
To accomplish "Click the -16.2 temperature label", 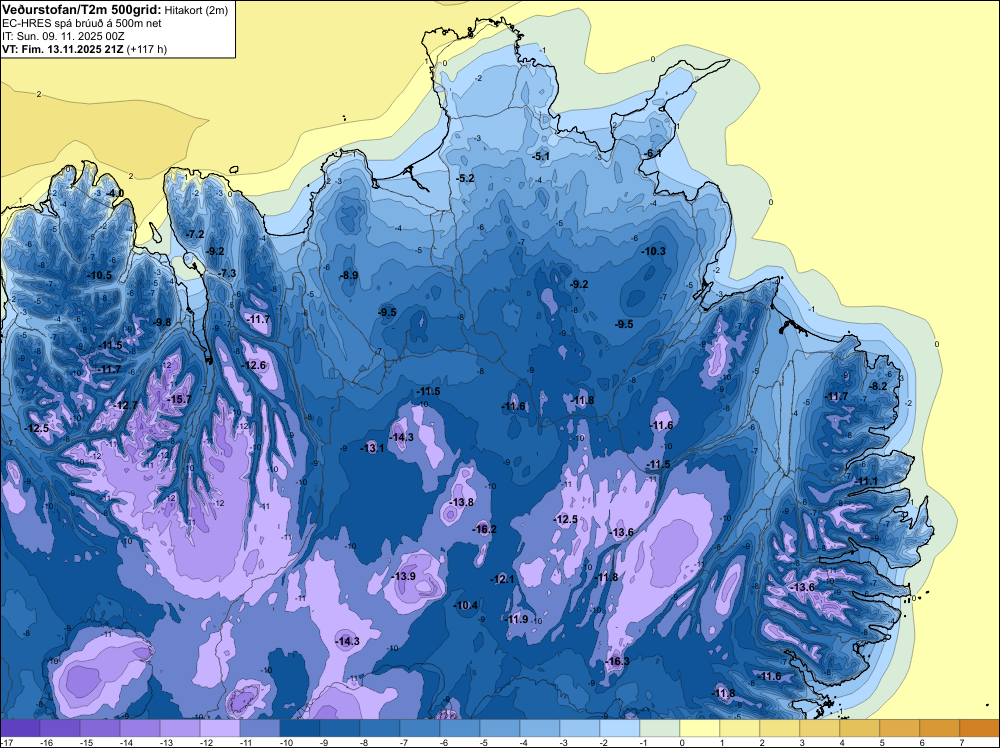I will pos(484,529).
